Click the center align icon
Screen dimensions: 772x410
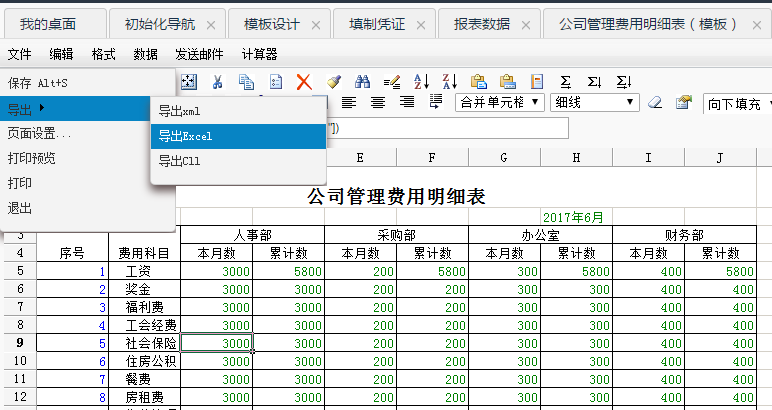coord(378,102)
